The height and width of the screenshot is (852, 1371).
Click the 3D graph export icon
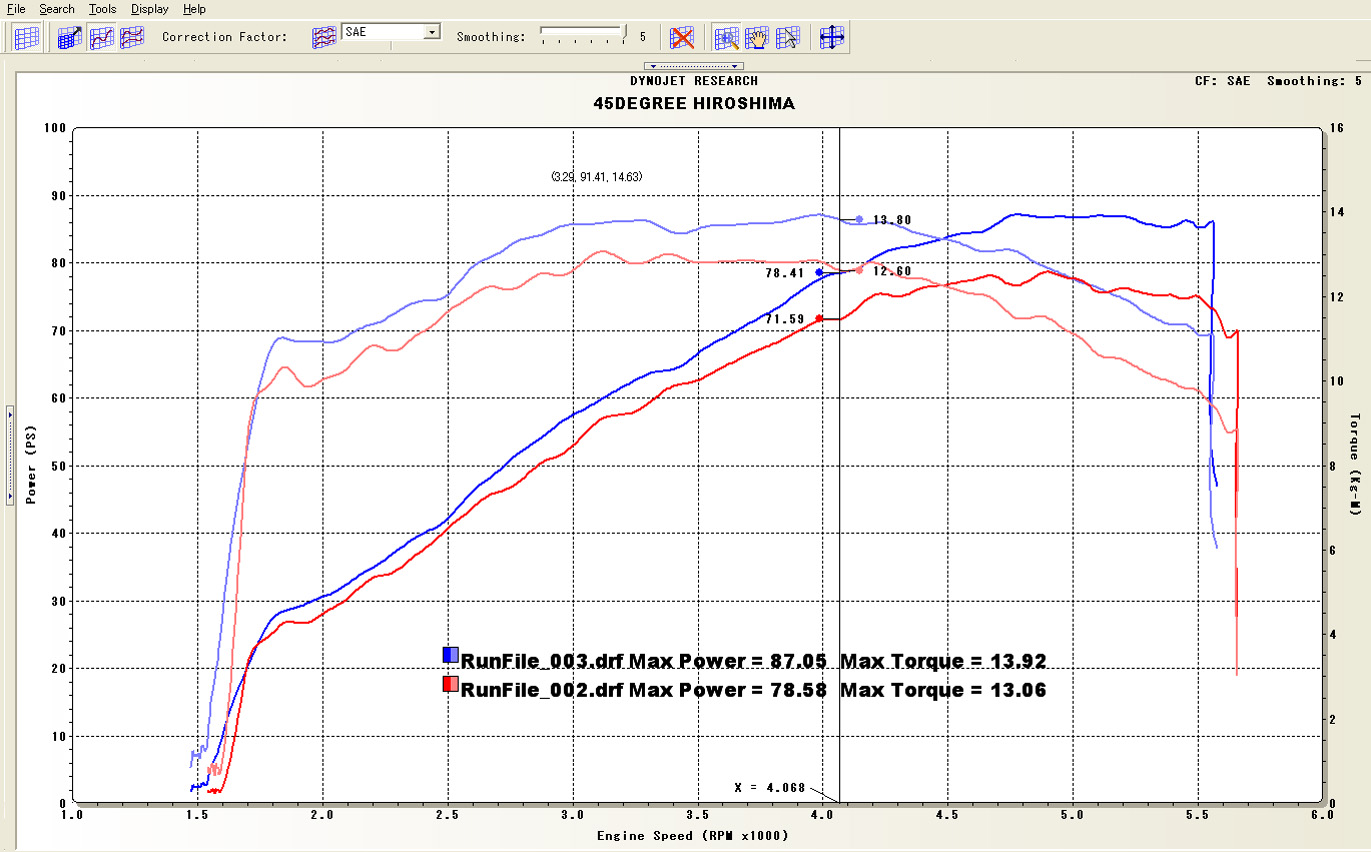click(69, 38)
